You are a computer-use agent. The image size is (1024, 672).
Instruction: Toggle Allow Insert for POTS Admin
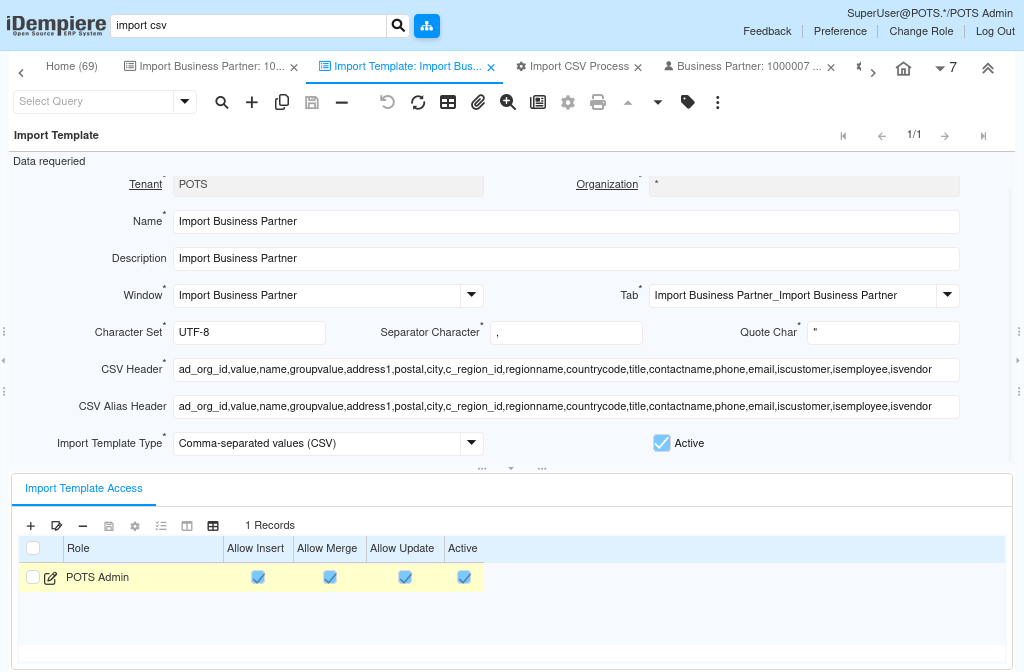coord(258,577)
